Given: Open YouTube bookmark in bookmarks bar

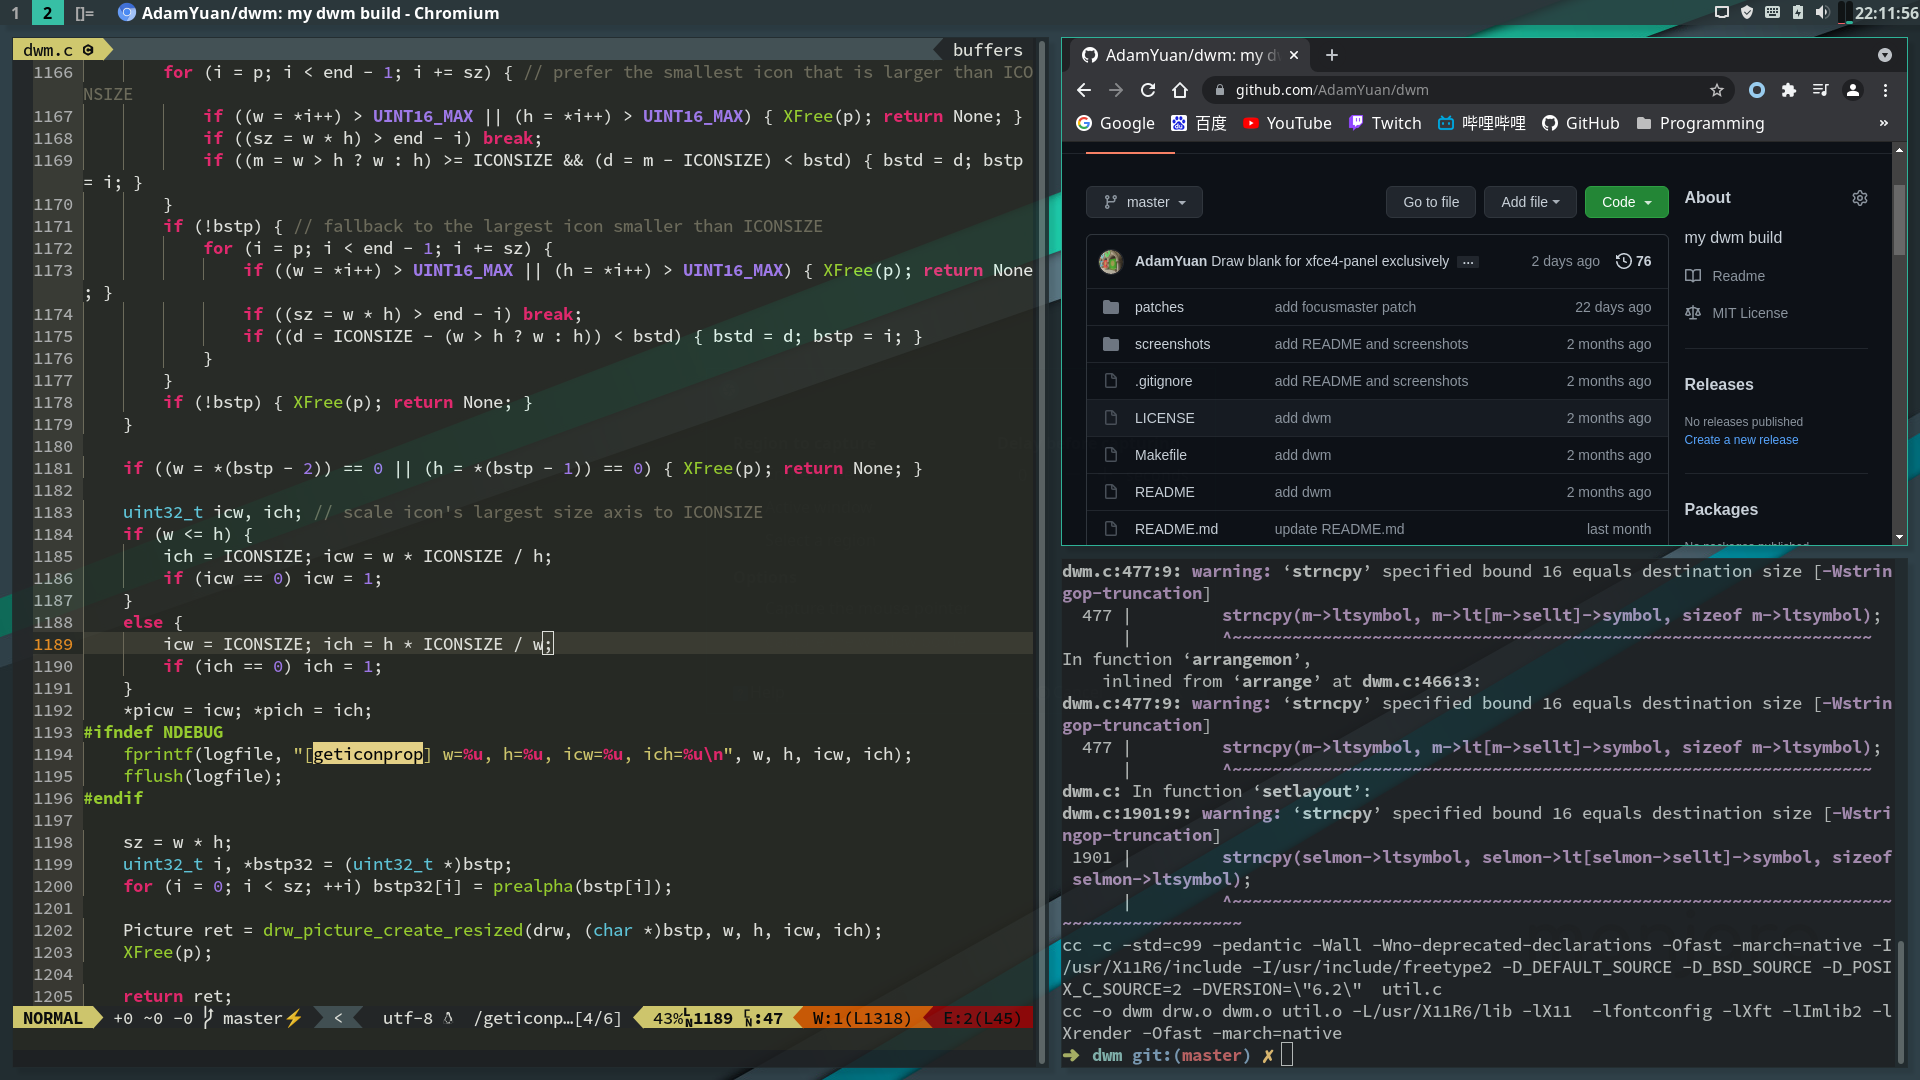Looking at the screenshot, I should 1287,123.
